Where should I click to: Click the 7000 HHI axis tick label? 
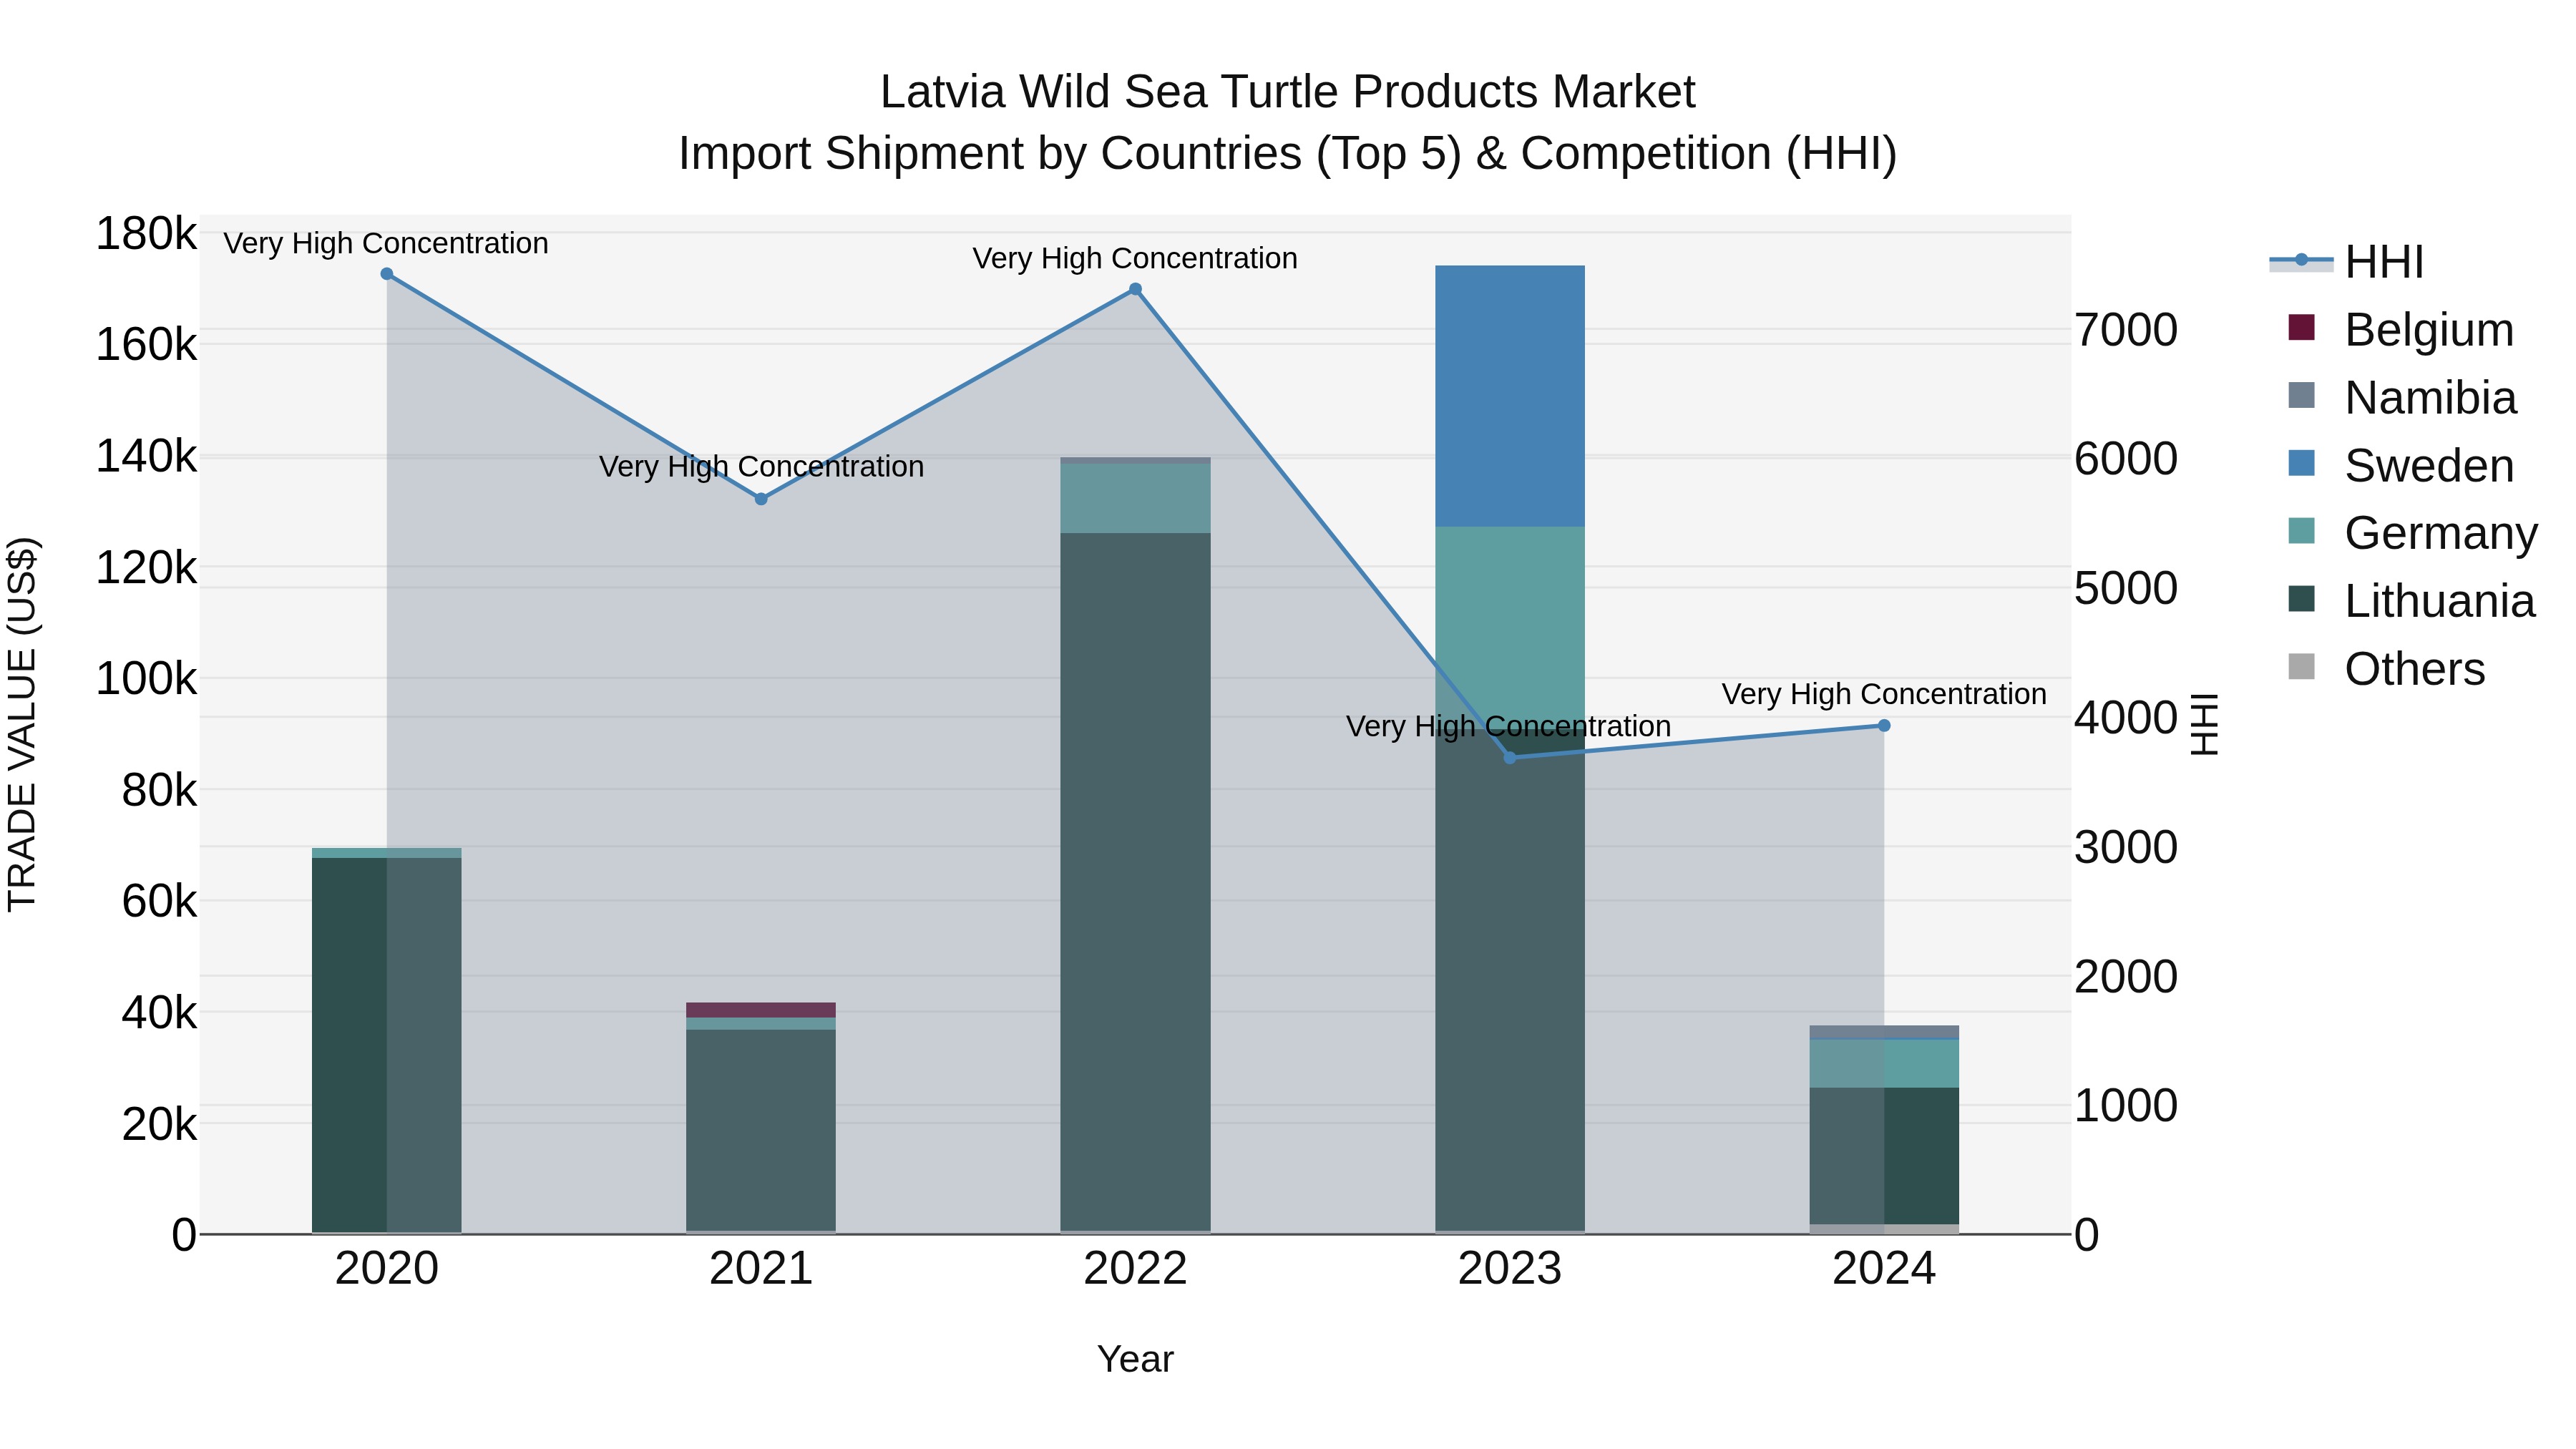point(2126,330)
